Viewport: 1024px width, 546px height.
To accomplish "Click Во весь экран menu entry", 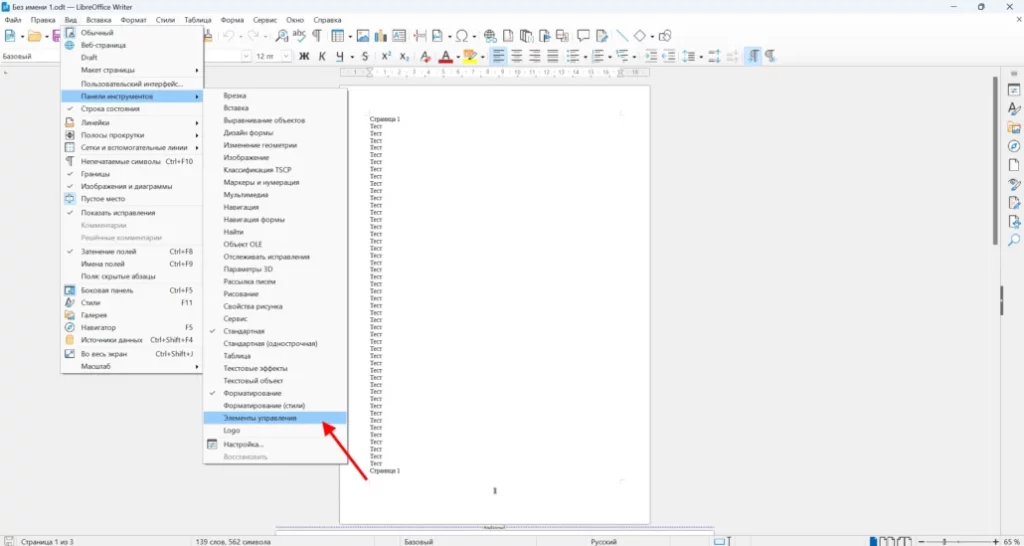I will point(132,353).
